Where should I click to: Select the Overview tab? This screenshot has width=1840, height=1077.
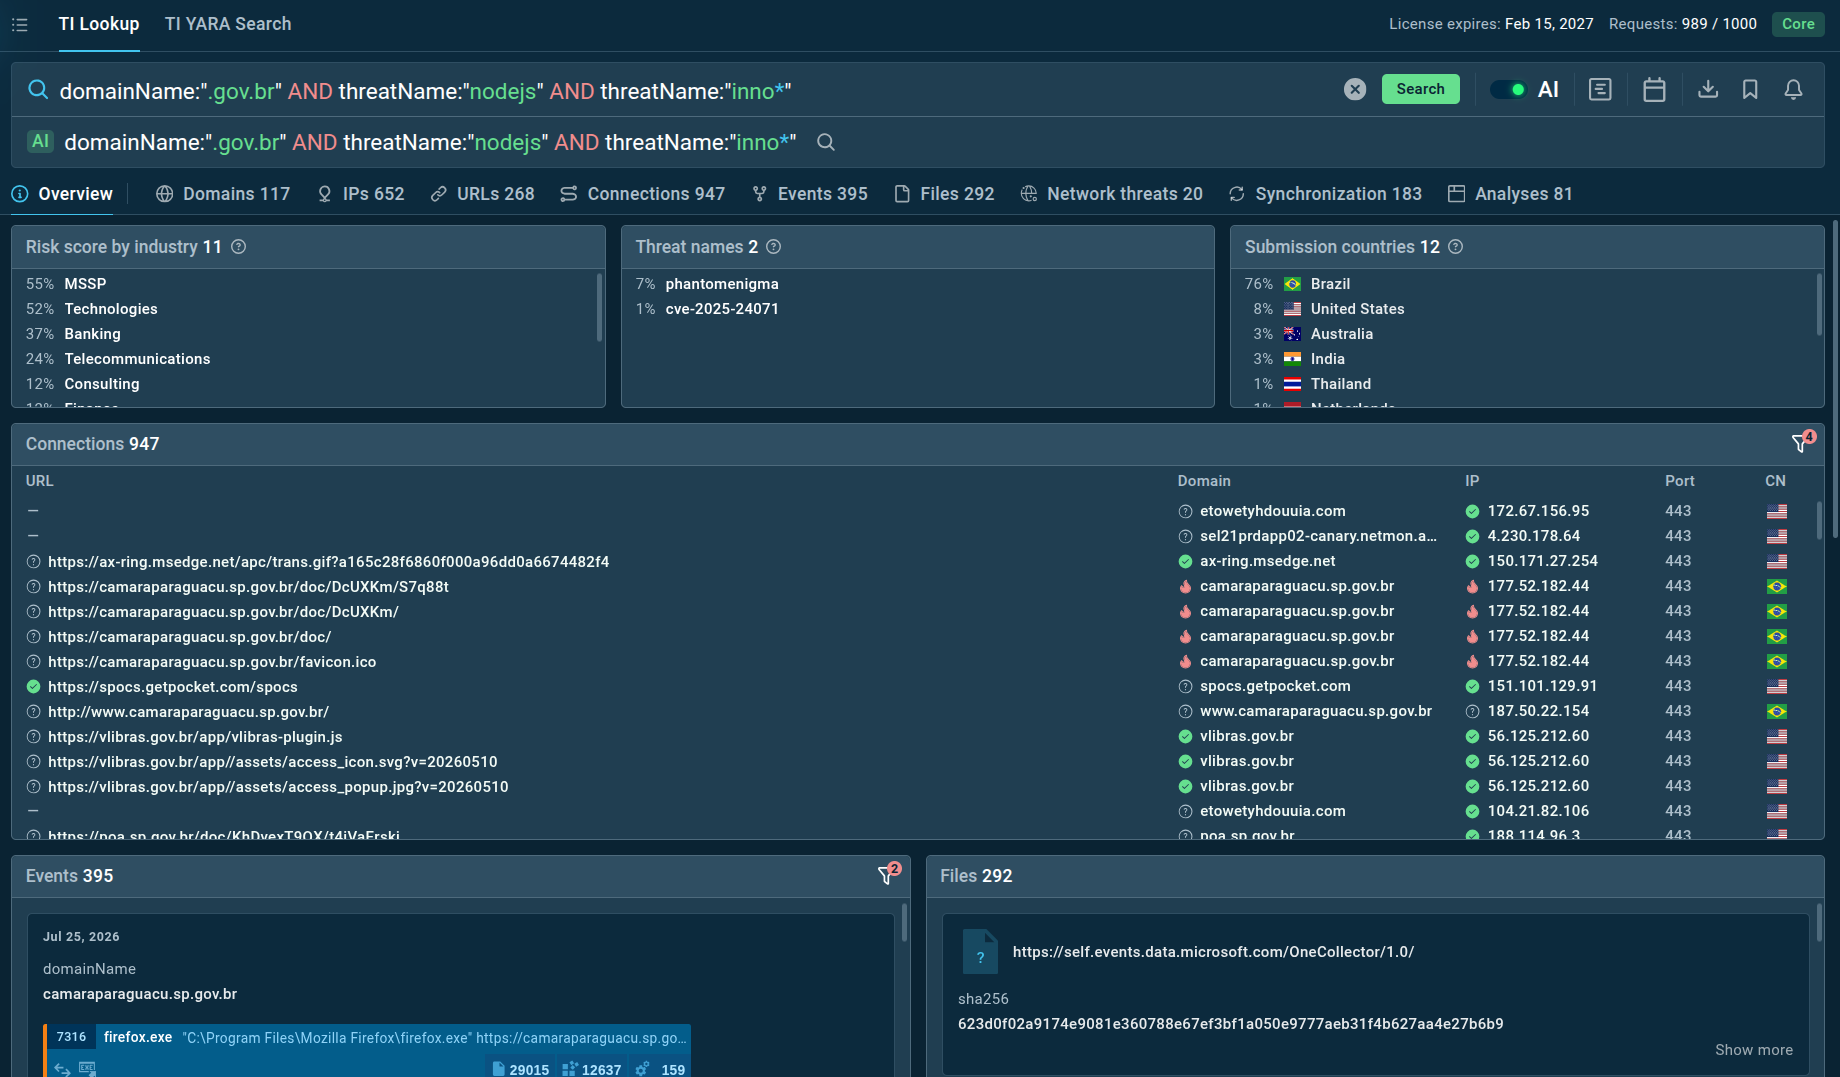62,194
